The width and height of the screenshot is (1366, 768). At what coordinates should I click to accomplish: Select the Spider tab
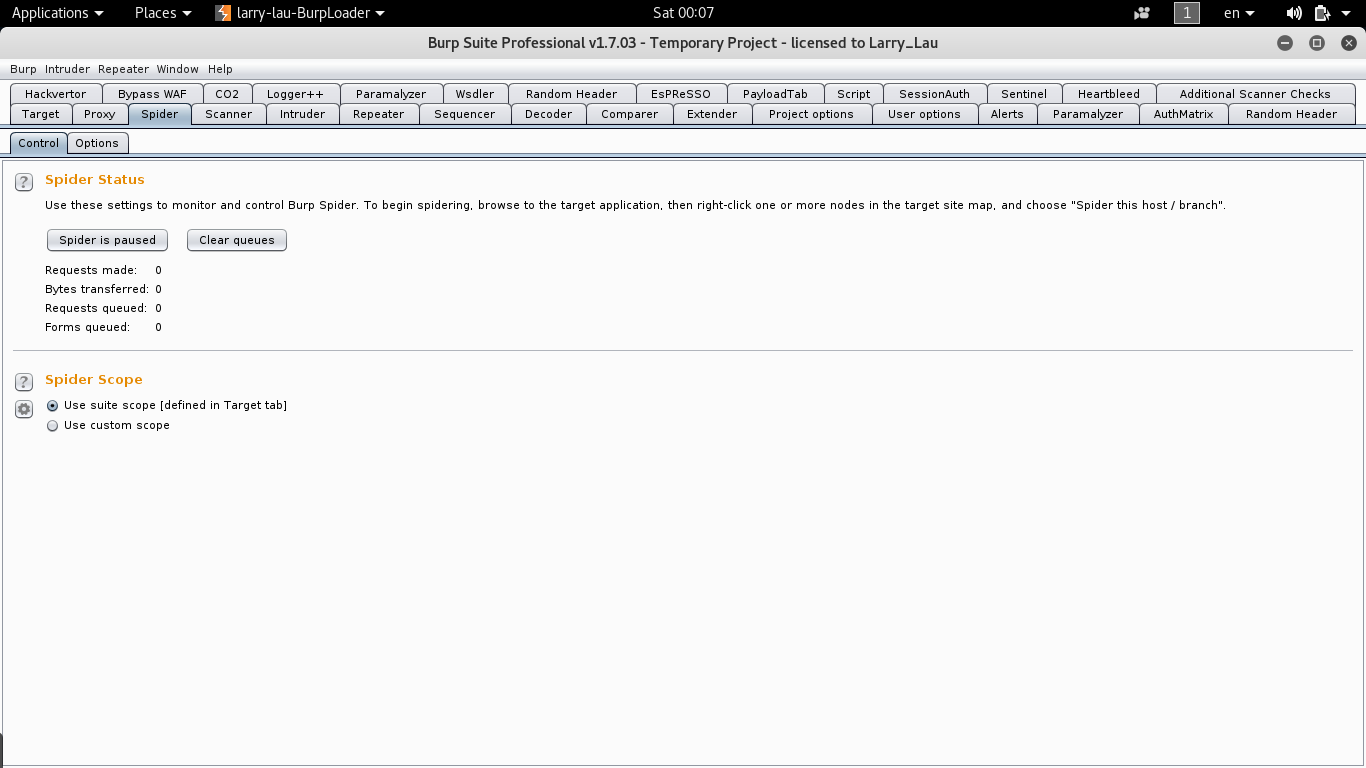point(160,114)
